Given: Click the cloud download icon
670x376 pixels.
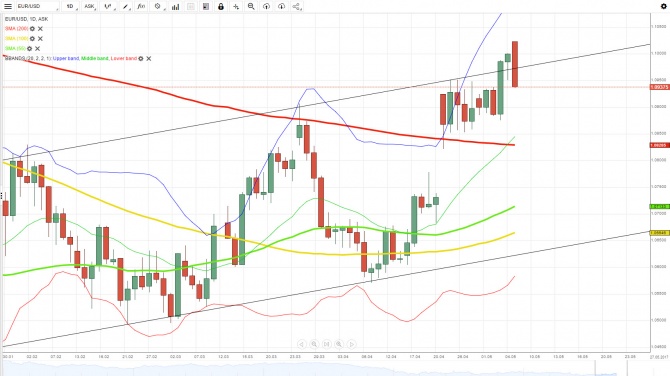Looking at the screenshot, I should coord(281,6).
